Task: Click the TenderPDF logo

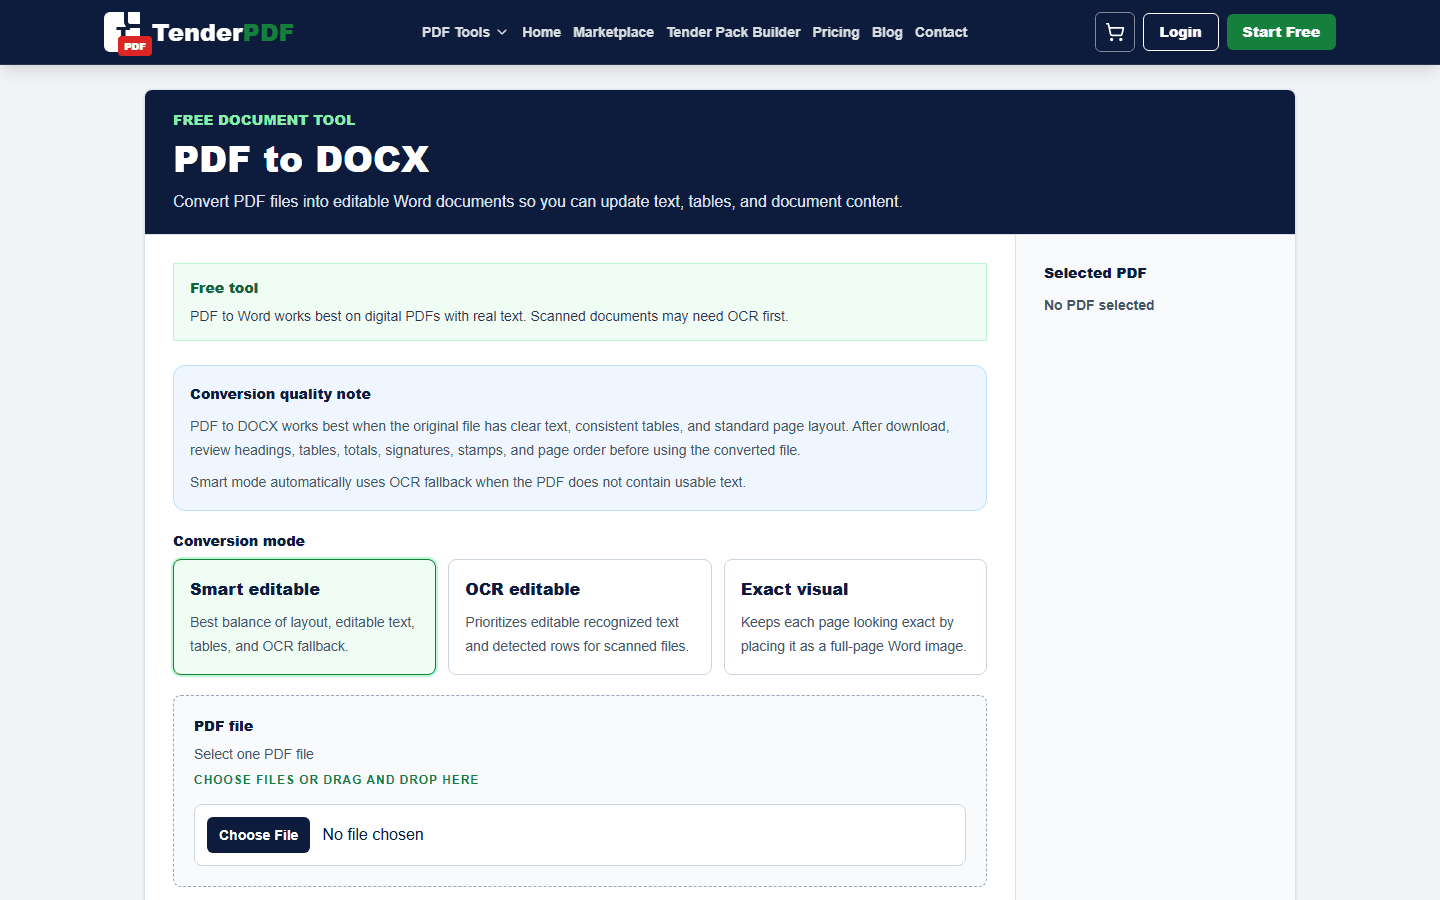Action: [199, 33]
